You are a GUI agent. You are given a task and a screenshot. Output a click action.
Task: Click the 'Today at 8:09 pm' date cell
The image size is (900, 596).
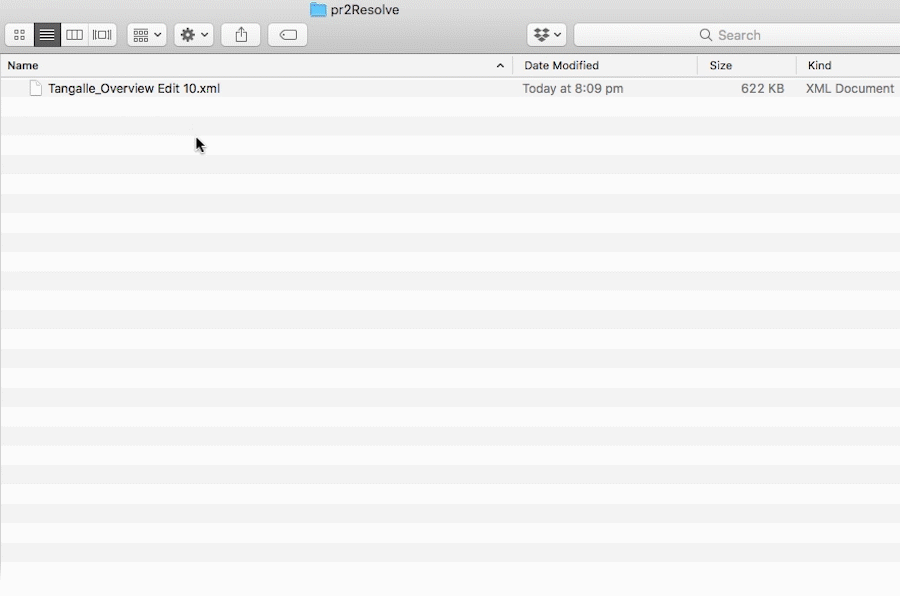coord(573,88)
